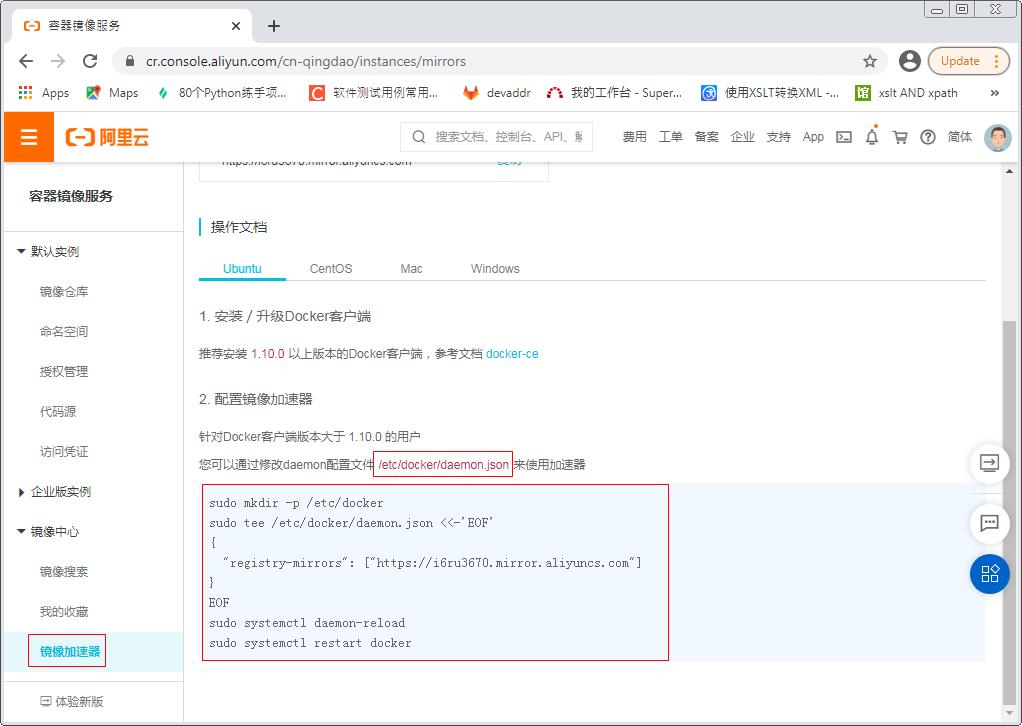Click the scrollbar up arrow
The height and width of the screenshot is (726, 1022).
click(x=1009, y=171)
